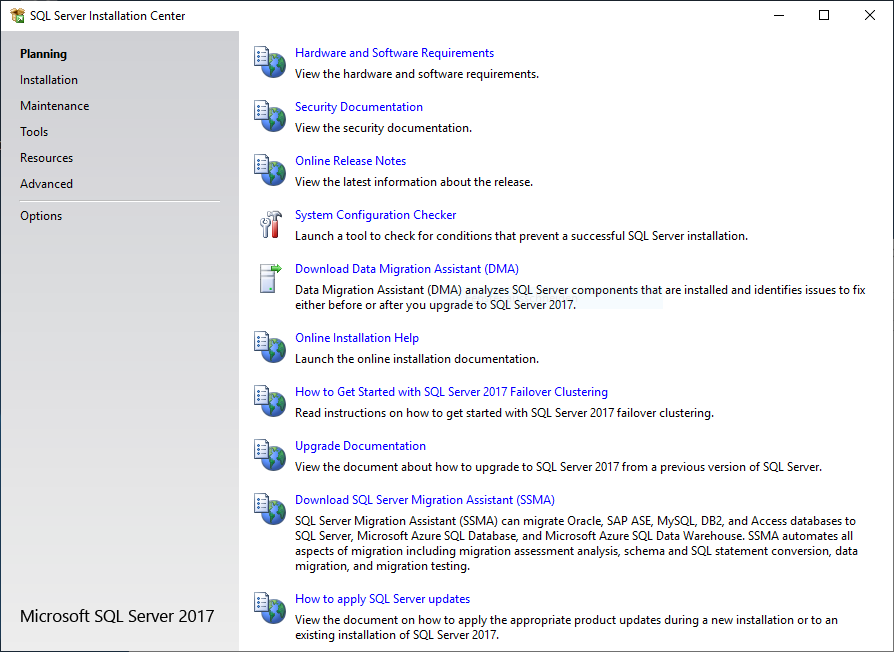Open the Failover Clustering getting started link

pos(452,392)
